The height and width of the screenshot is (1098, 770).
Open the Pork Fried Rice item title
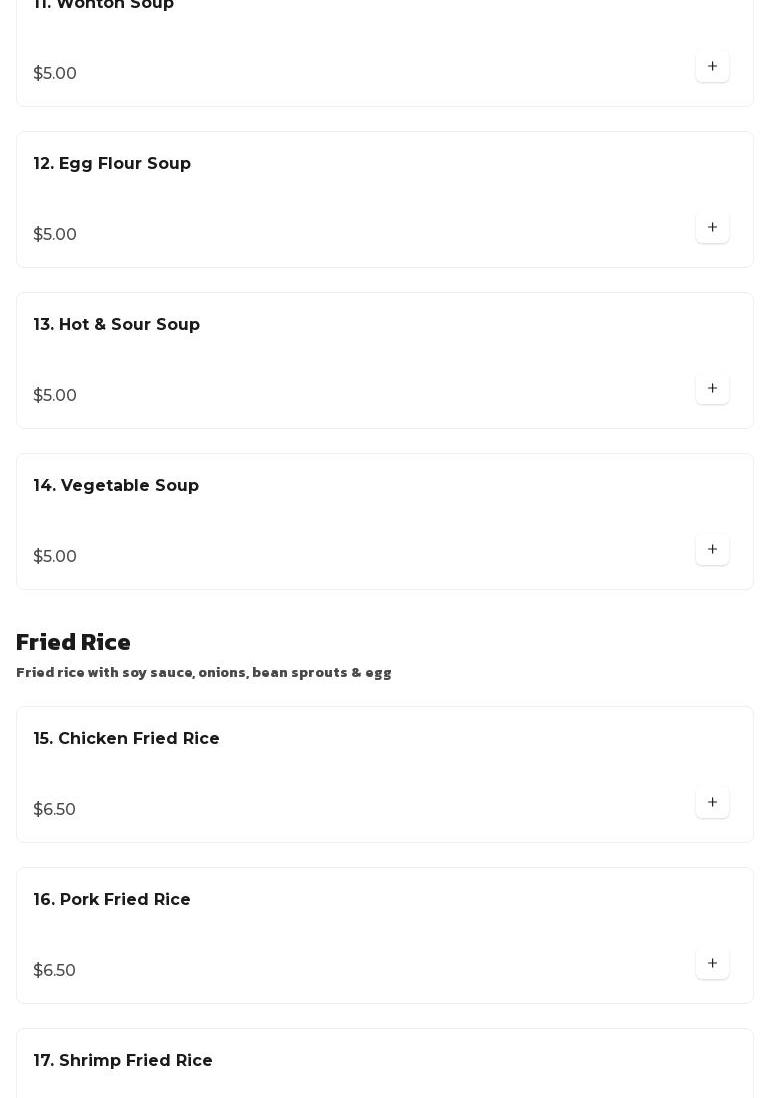(112, 900)
